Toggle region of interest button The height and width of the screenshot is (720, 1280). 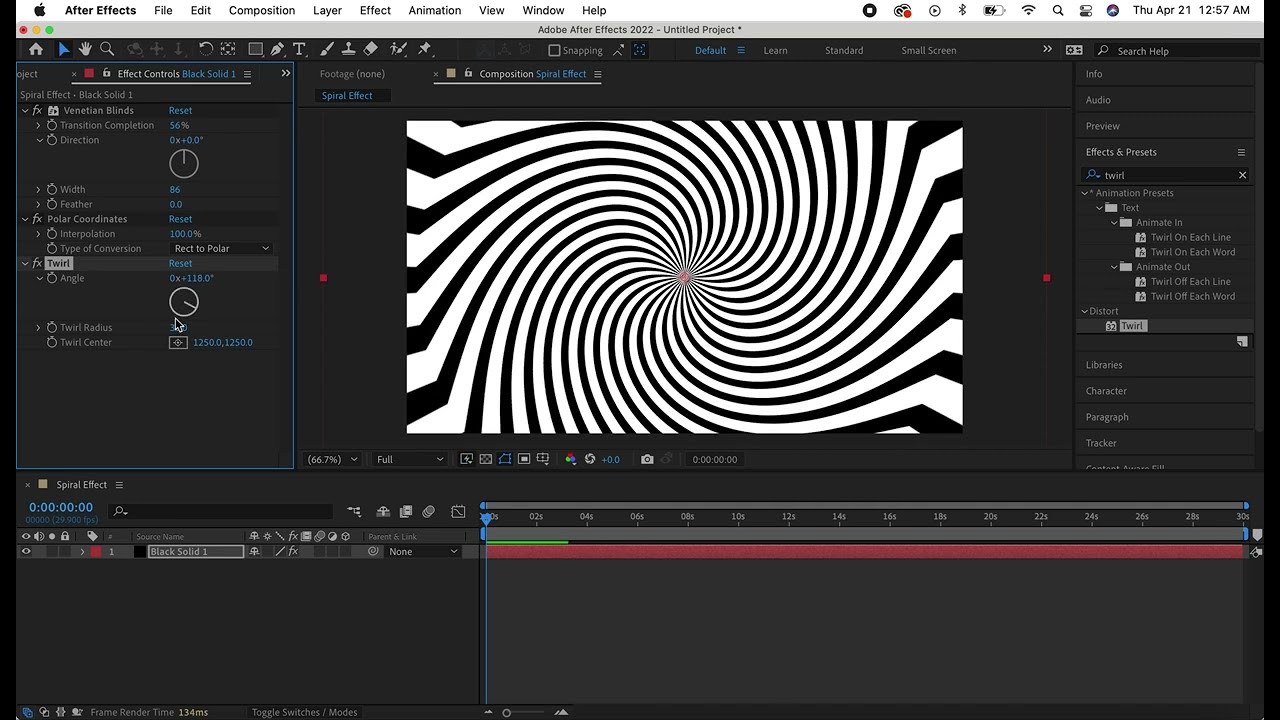tap(524, 459)
